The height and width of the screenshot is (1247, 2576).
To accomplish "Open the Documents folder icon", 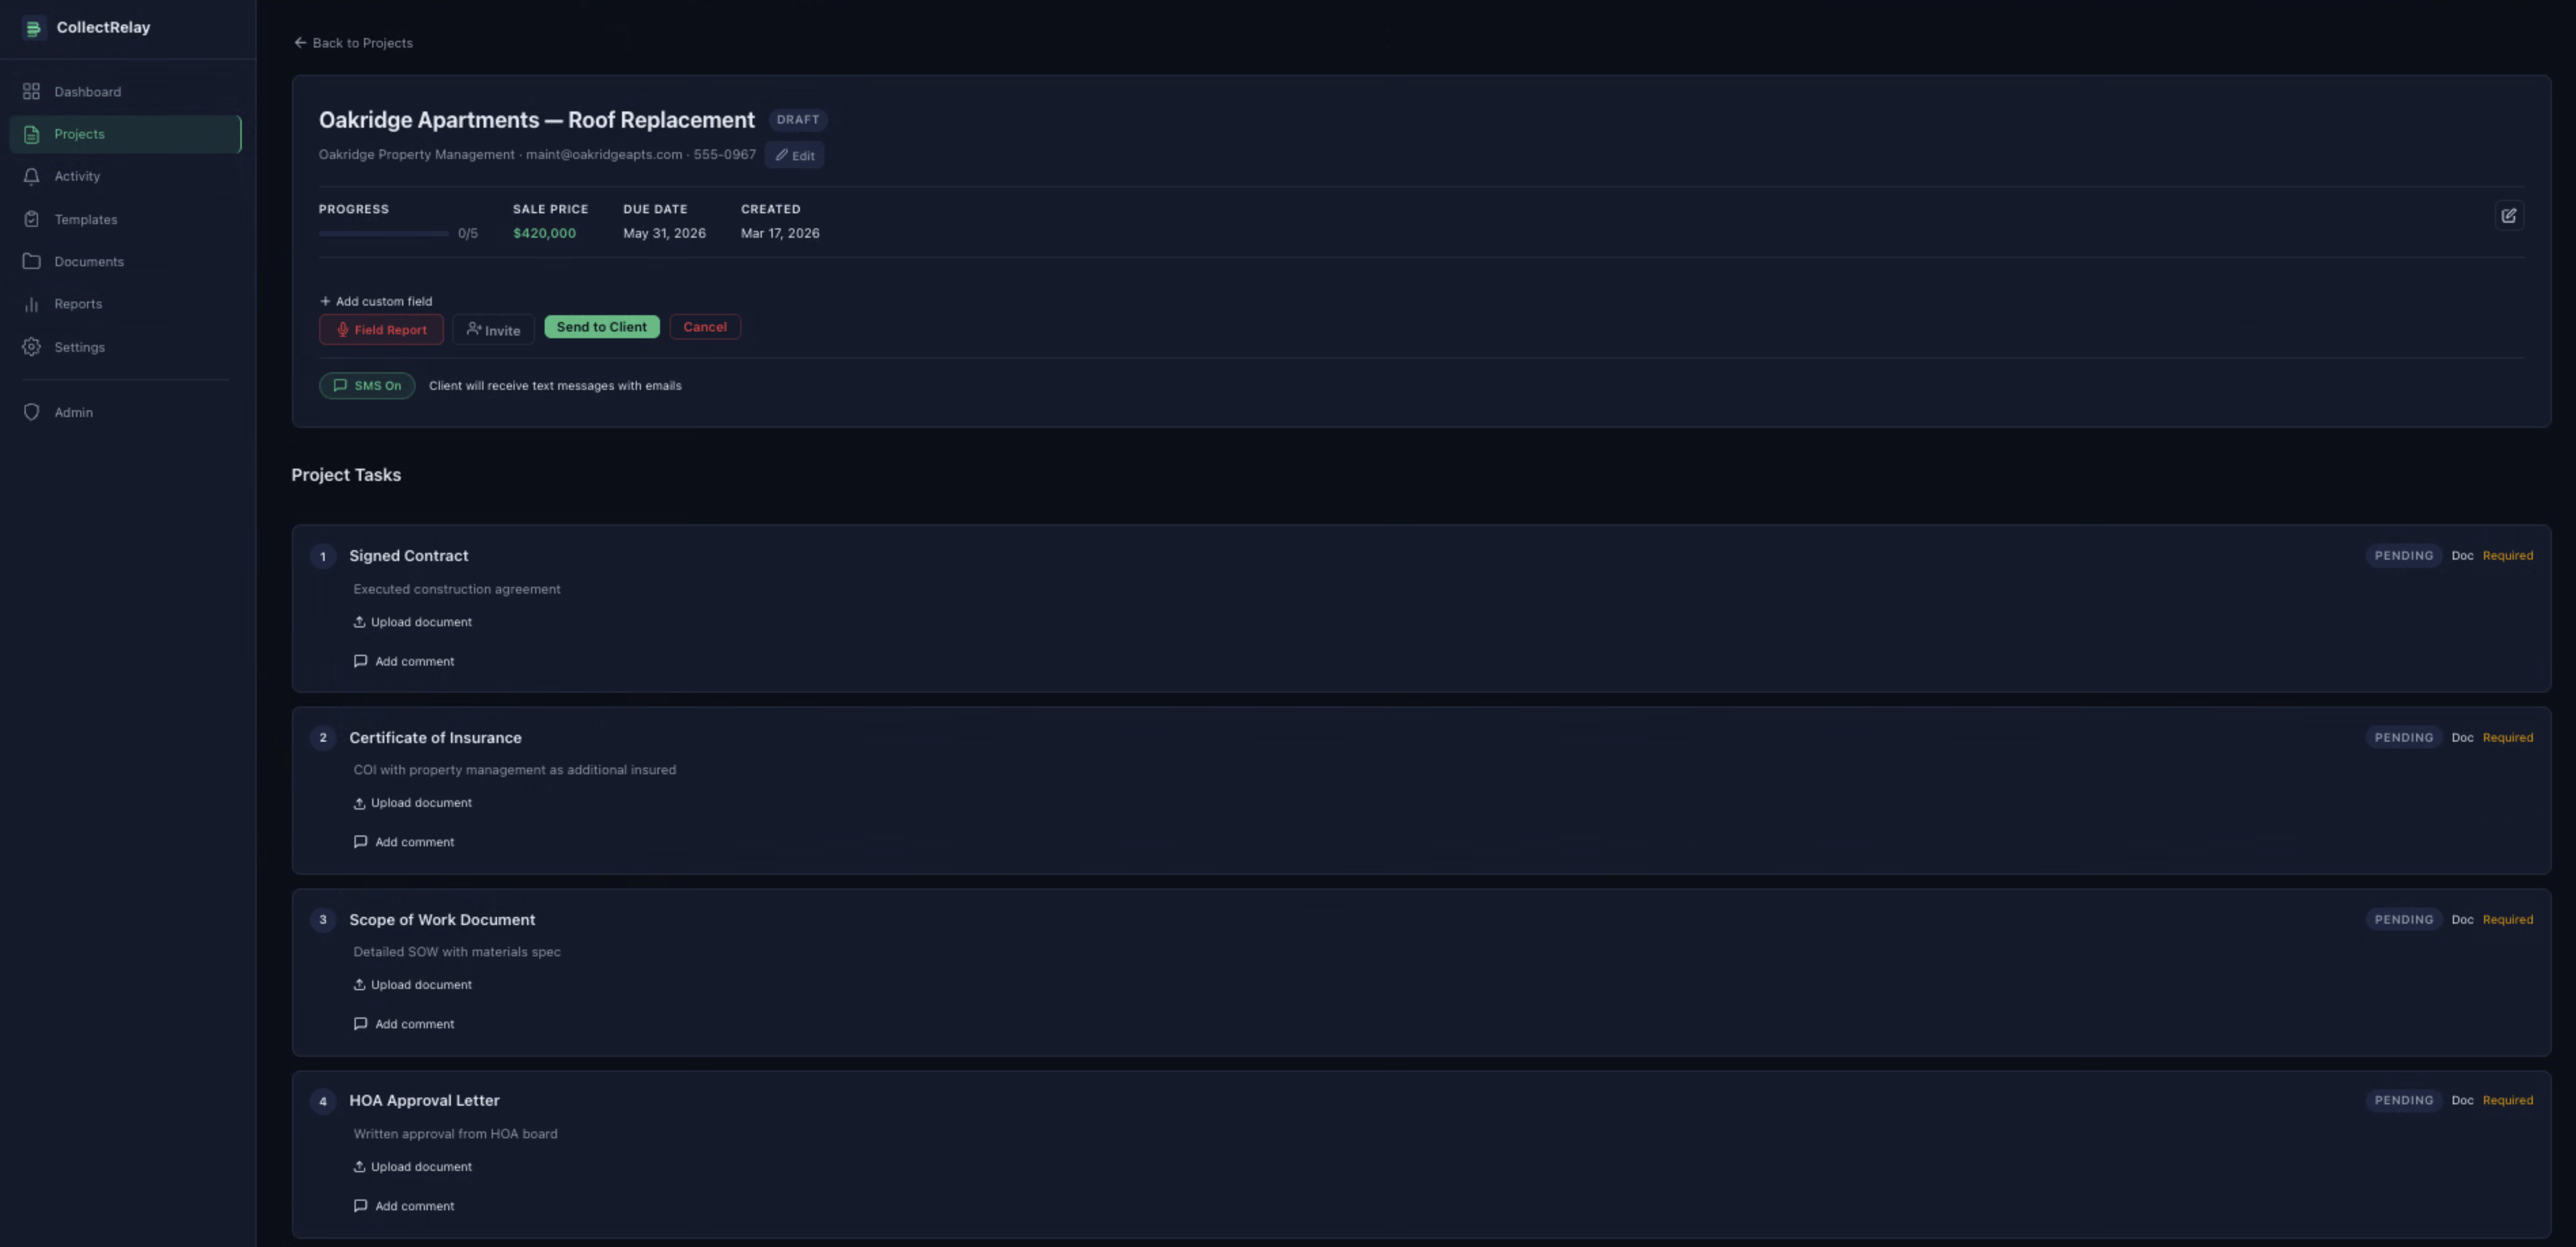I will tap(32, 261).
